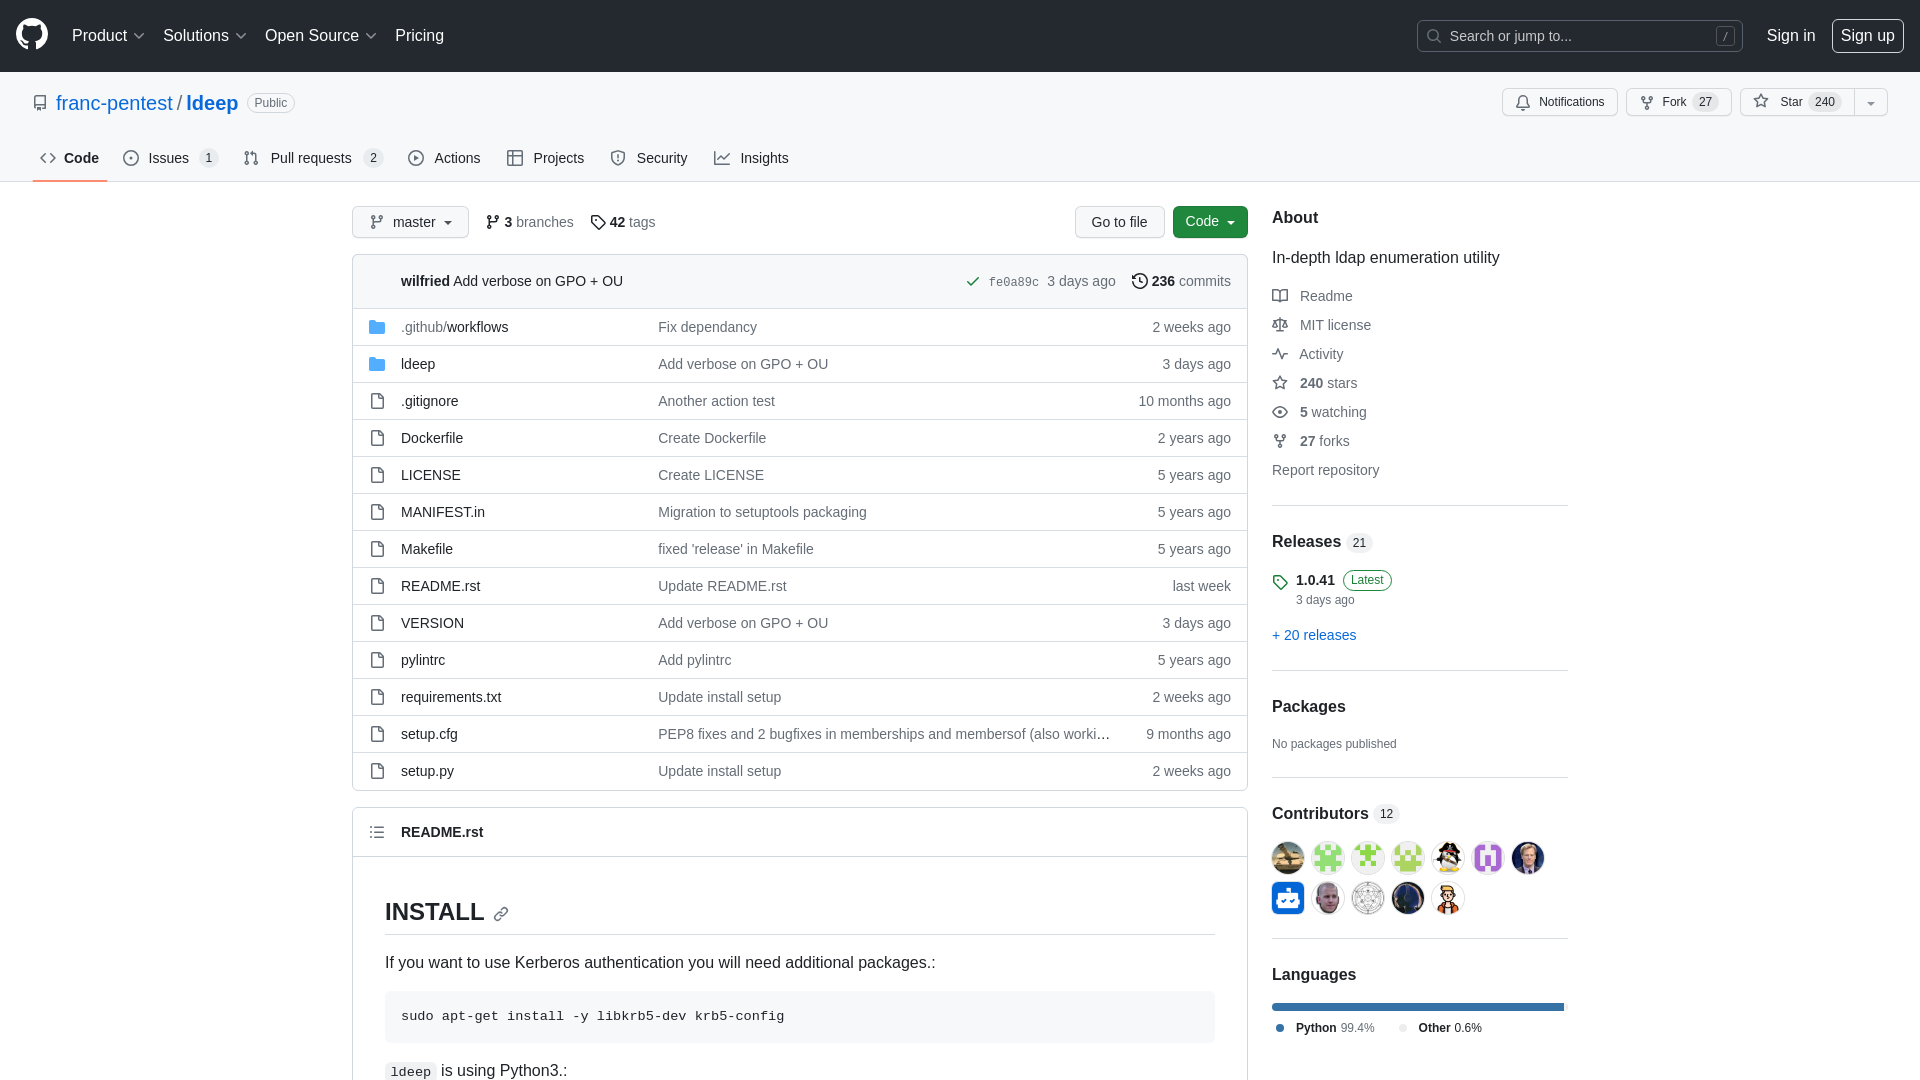Open the + 20 releases link
Image resolution: width=1920 pixels, height=1080 pixels.
[x=1314, y=635]
